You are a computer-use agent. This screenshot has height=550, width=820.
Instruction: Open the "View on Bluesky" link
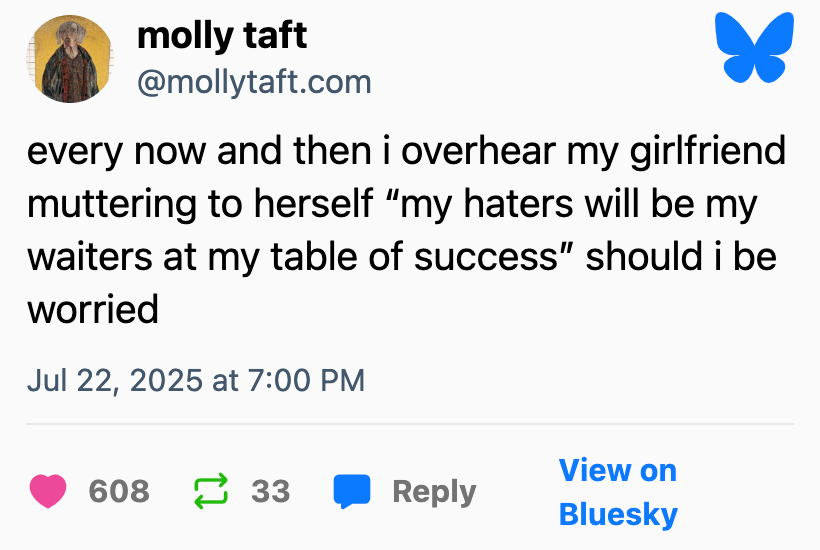pos(617,492)
